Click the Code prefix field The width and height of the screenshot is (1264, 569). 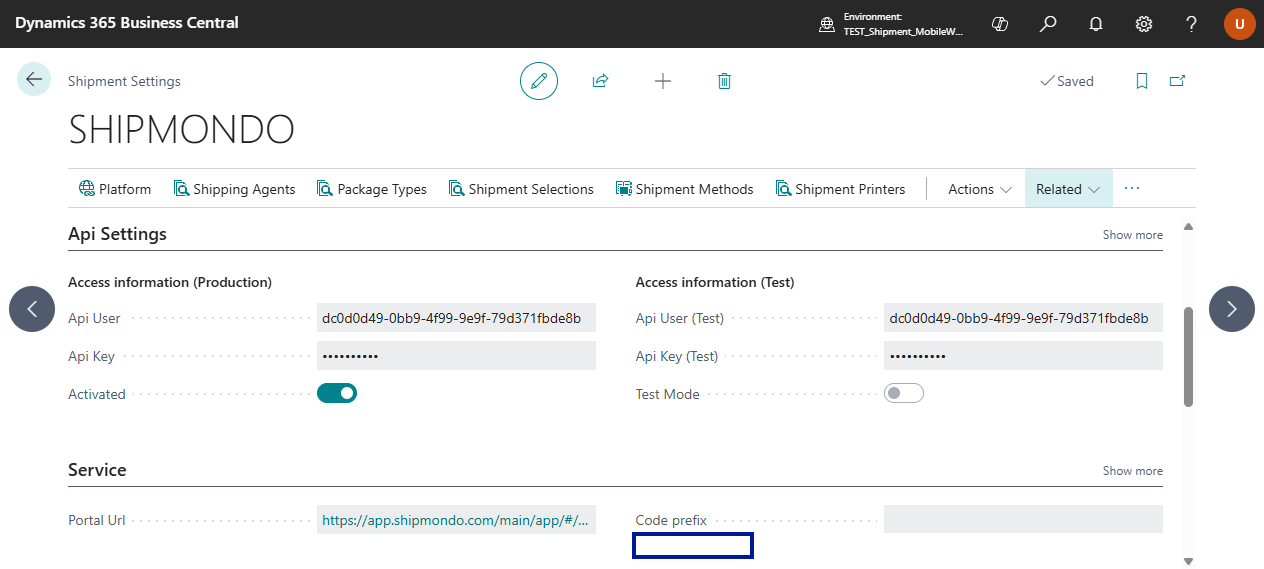[1023, 519]
